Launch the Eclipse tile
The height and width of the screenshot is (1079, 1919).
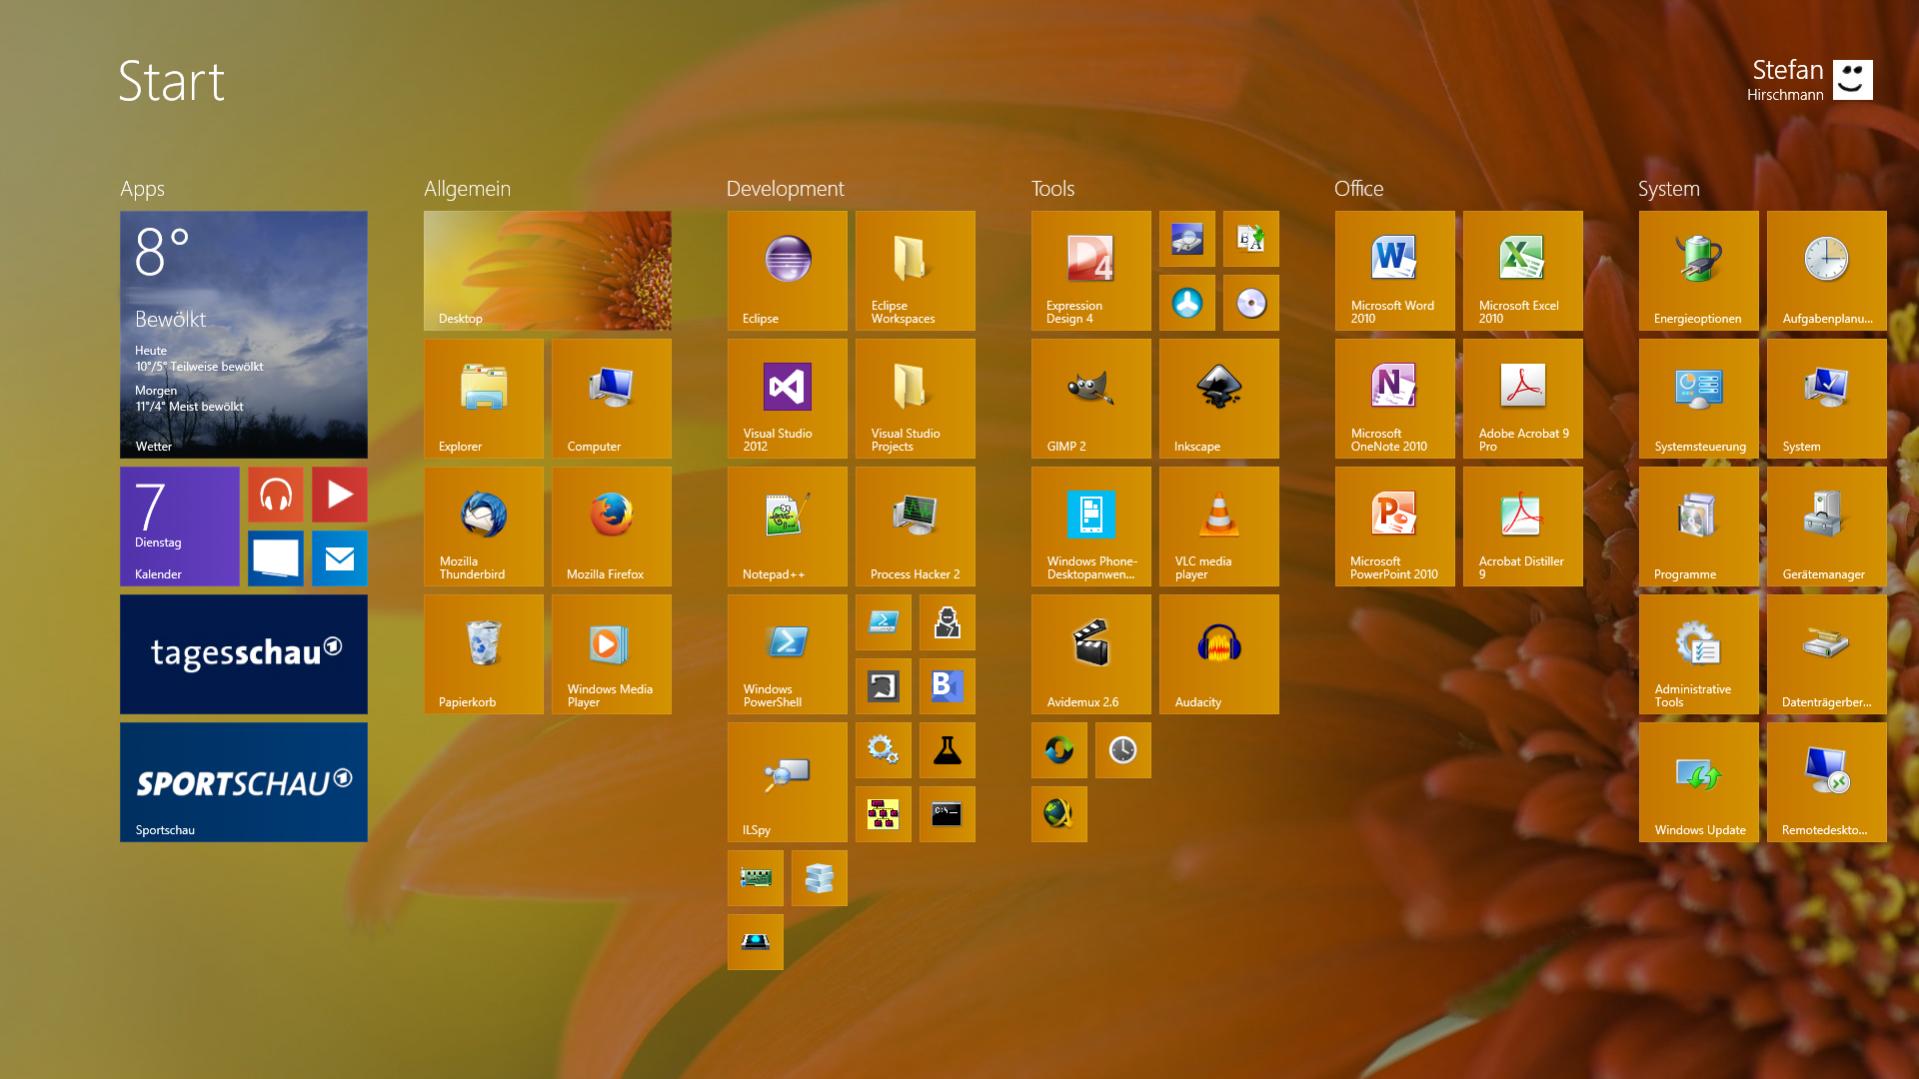(788, 270)
